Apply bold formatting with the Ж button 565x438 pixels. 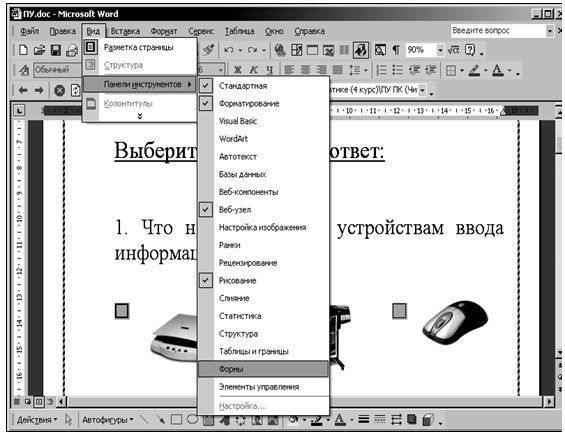click(237, 70)
